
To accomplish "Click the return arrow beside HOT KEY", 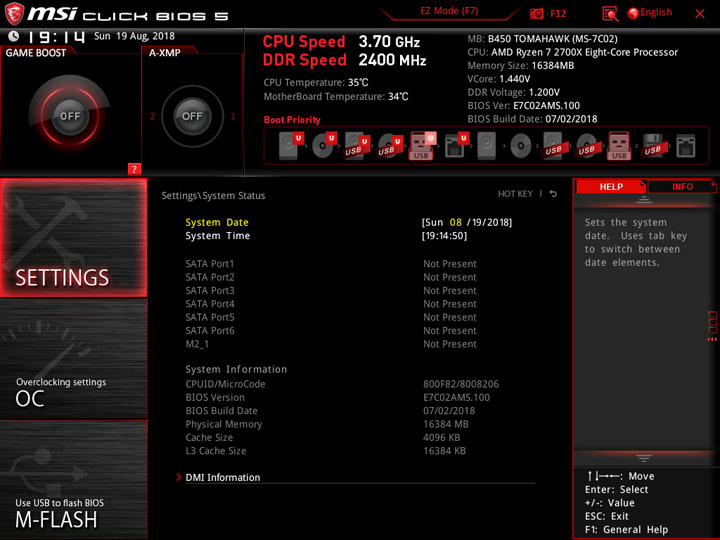I will click(x=553, y=194).
